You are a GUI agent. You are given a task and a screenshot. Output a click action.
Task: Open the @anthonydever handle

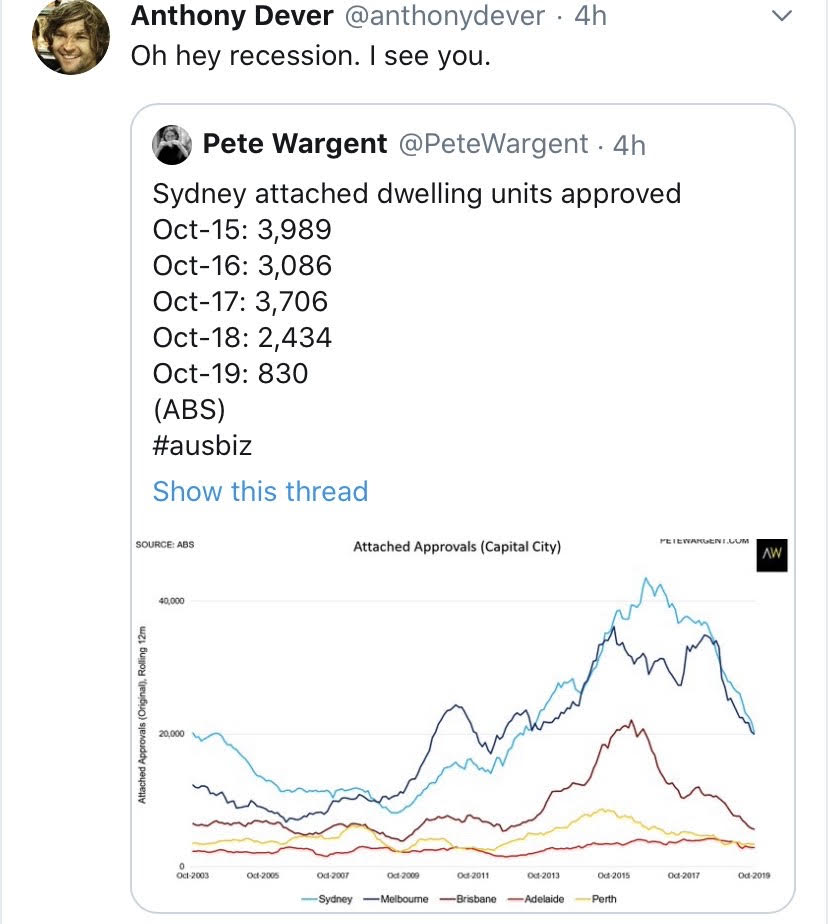pyautogui.click(x=445, y=16)
